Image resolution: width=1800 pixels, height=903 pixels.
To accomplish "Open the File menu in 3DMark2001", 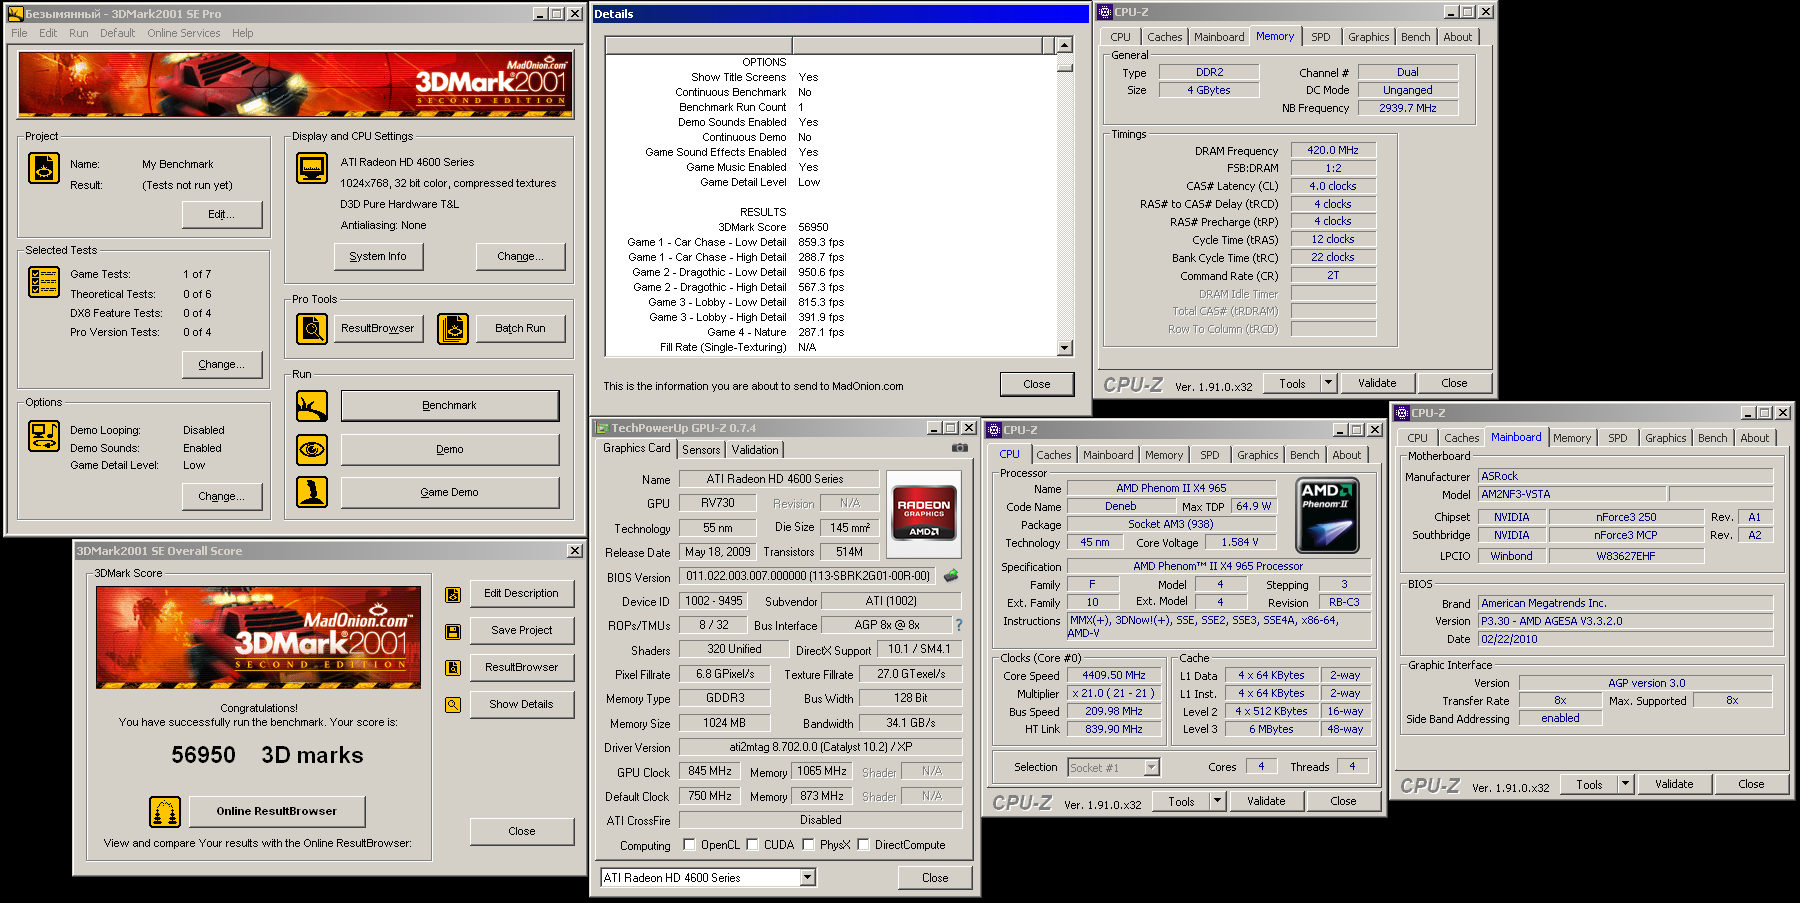I will coord(20,33).
